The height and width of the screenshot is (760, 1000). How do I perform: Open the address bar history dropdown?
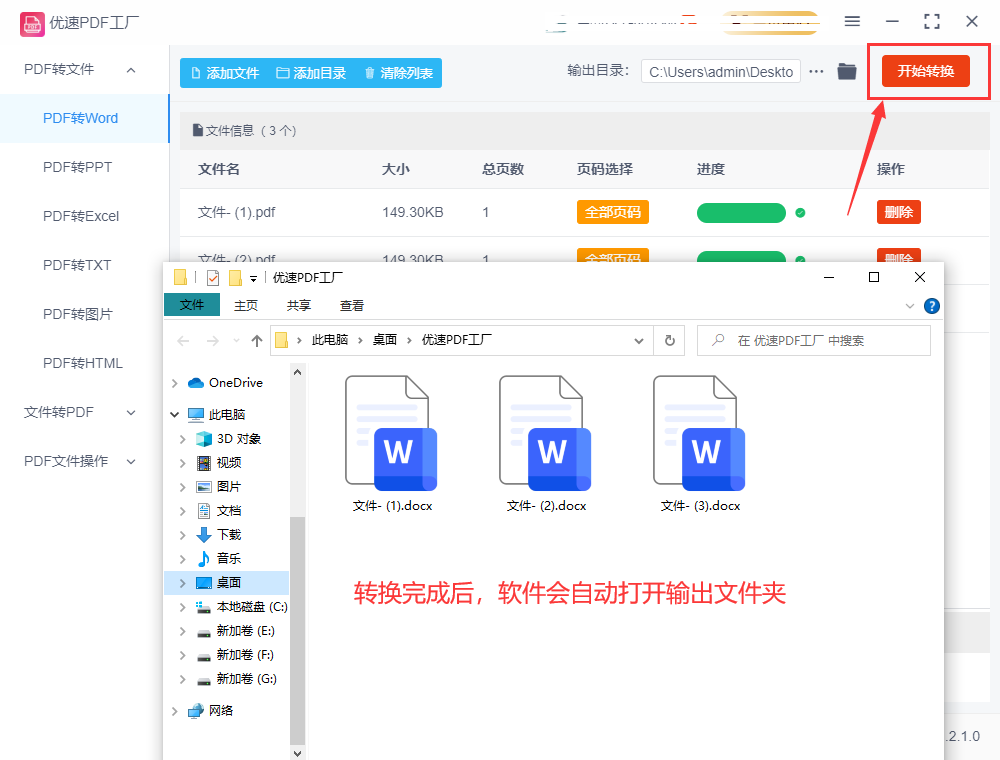638,341
